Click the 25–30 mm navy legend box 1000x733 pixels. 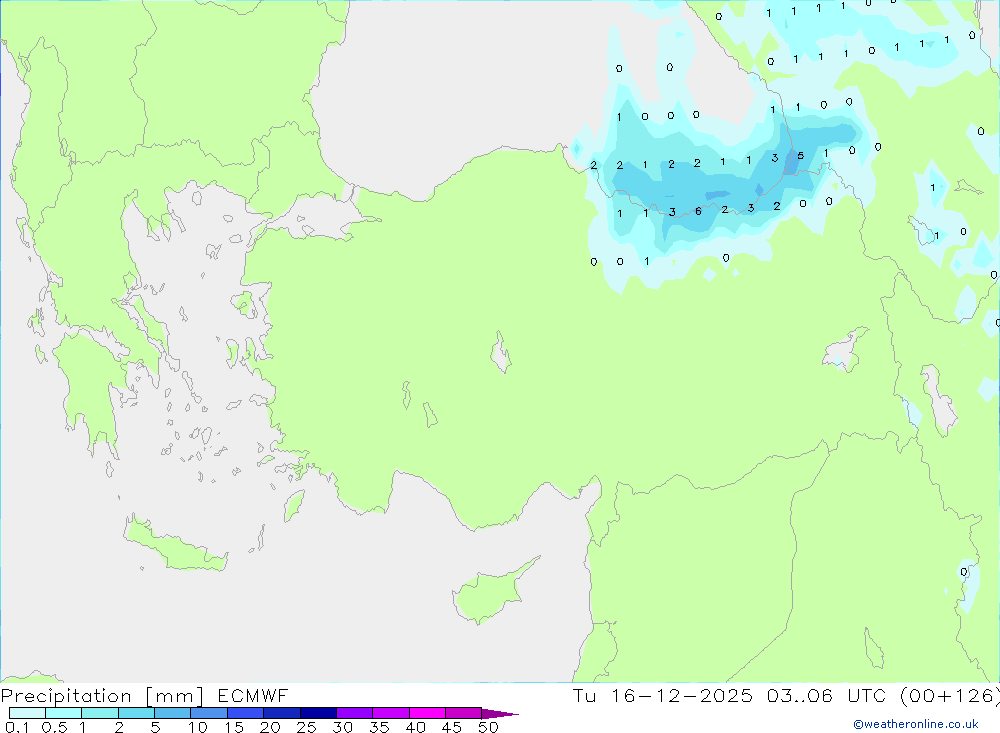(318, 713)
